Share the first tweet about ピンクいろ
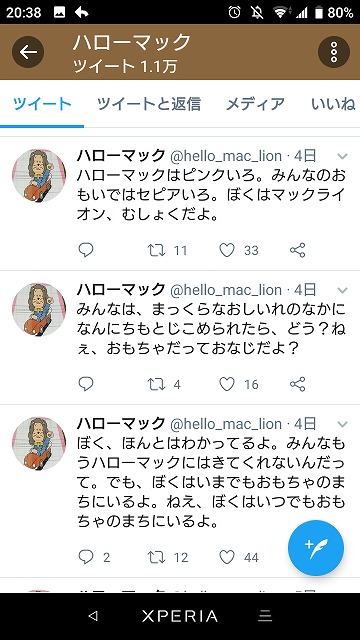Screen dimensions: 360x640 point(298,250)
